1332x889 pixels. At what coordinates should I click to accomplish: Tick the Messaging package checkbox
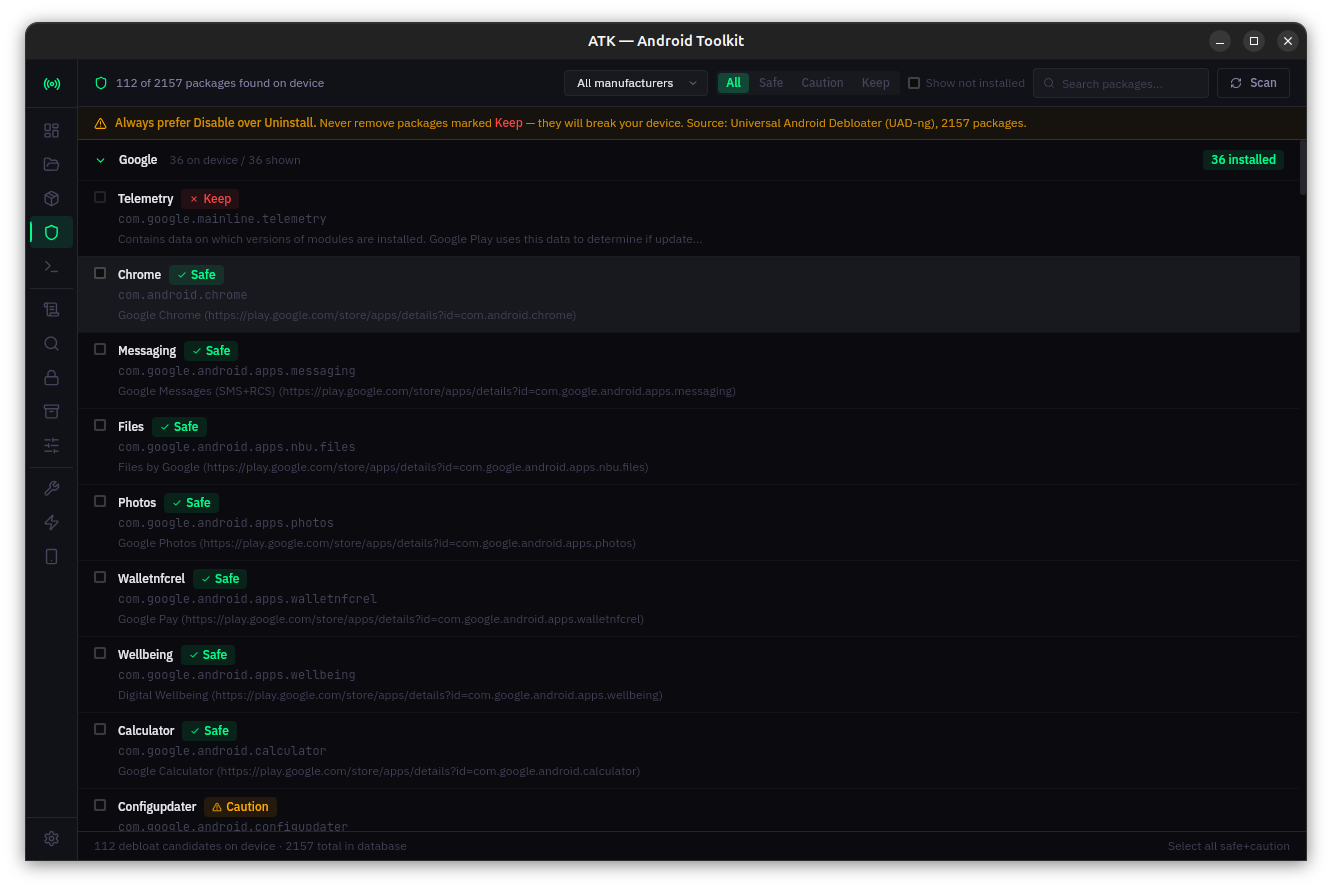(x=100, y=349)
